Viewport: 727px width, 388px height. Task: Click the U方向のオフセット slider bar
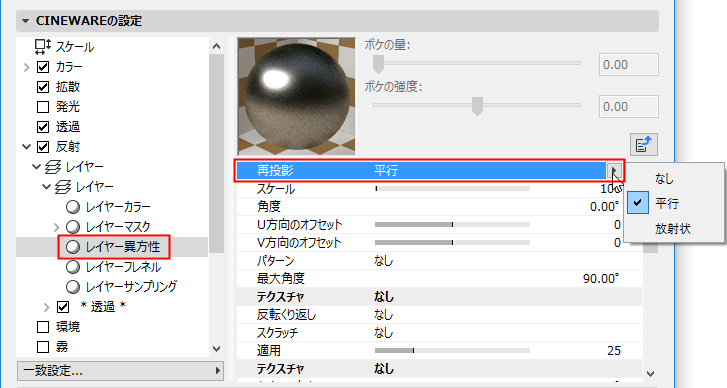point(453,224)
